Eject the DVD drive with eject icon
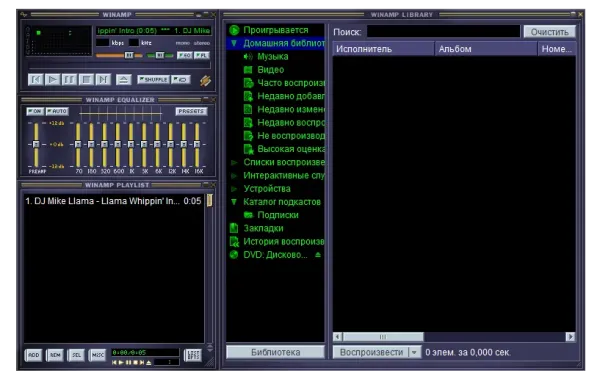The image size is (600, 375). tap(318, 255)
